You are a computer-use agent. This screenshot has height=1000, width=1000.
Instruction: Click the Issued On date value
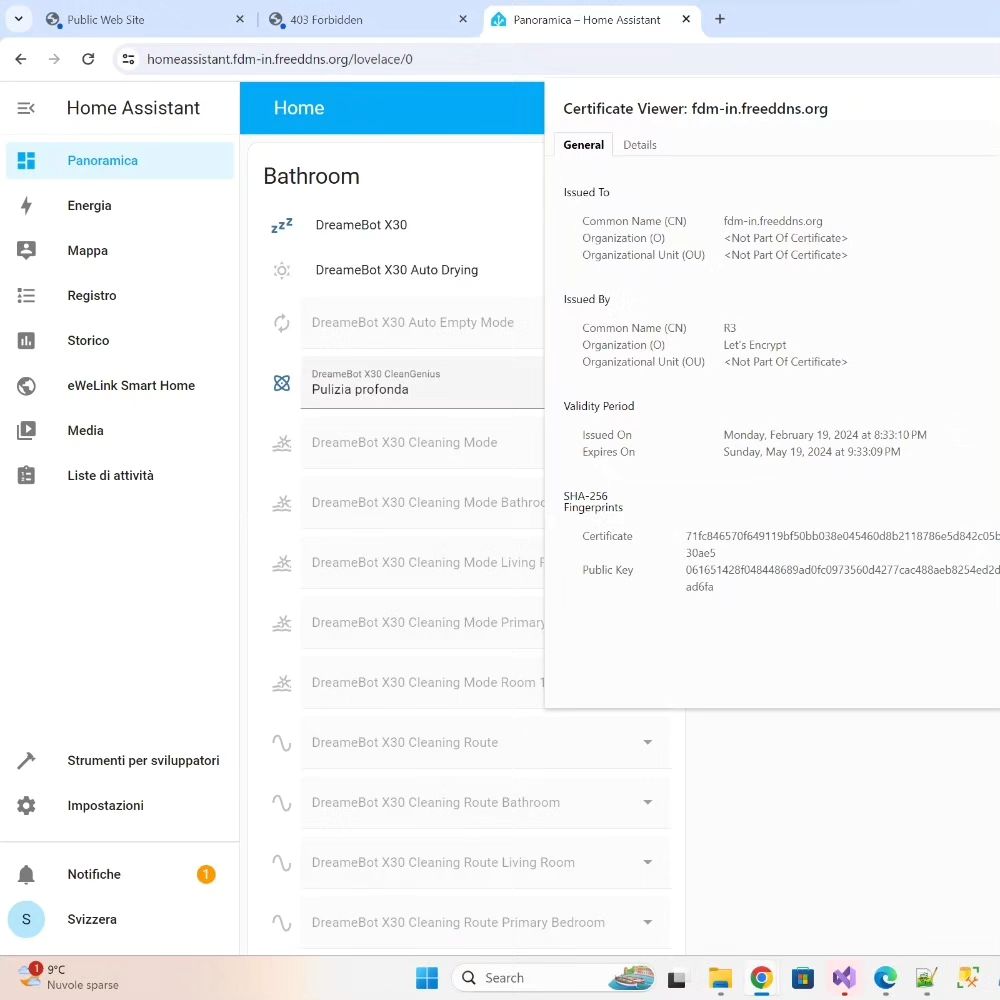(825, 435)
